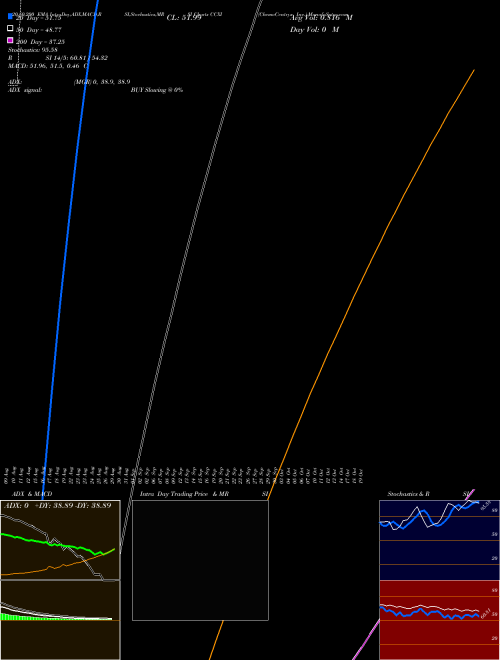This screenshot has height=660, width=500.
Task: Click the 'Stochastics: 93.58' readout
Action: (32, 50)
